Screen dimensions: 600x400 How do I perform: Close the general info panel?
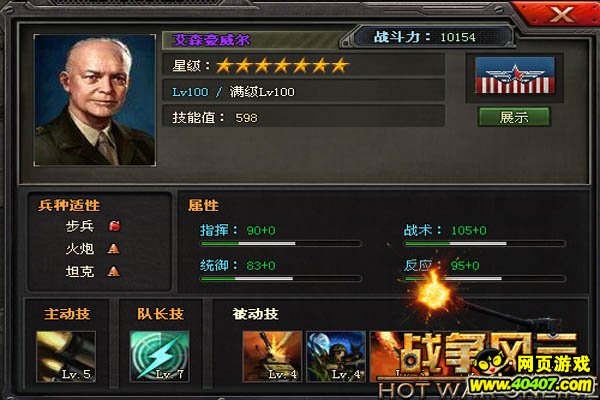click(560, 15)
